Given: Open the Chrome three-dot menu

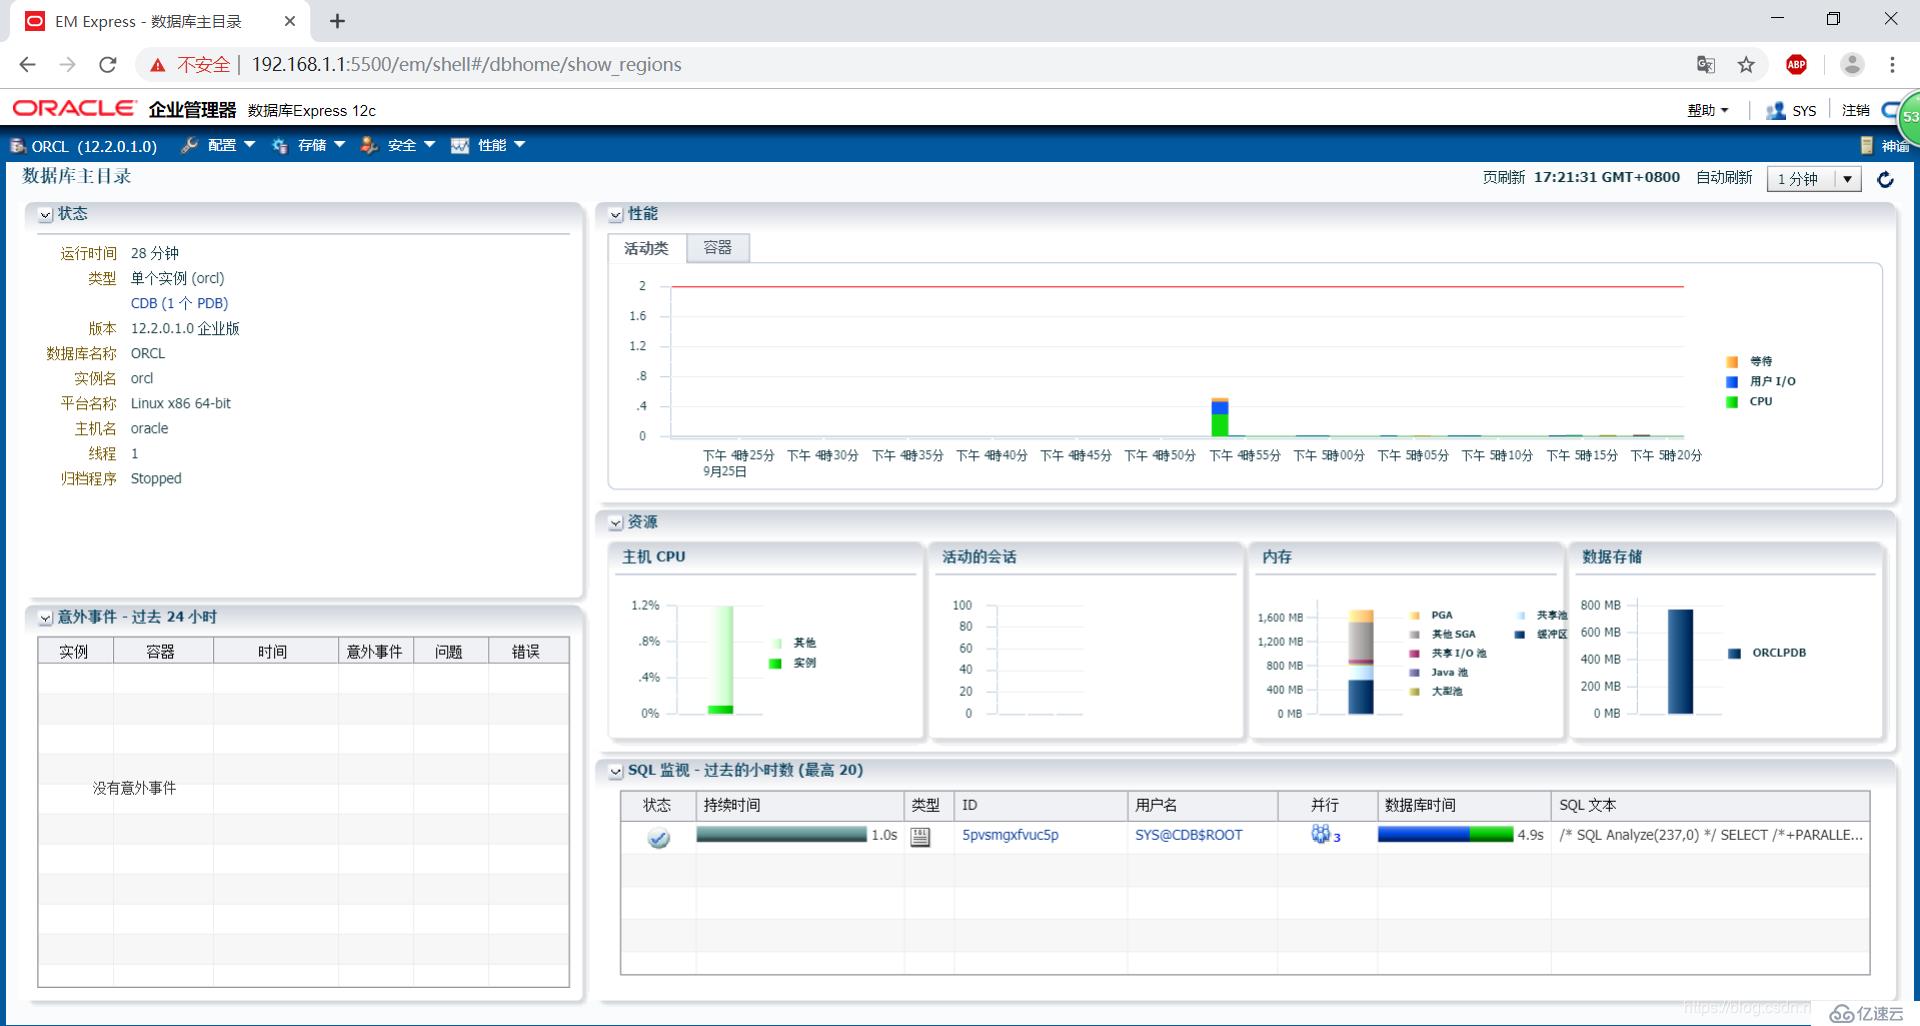Looking at the screenshot, I should coord(1892,65).
